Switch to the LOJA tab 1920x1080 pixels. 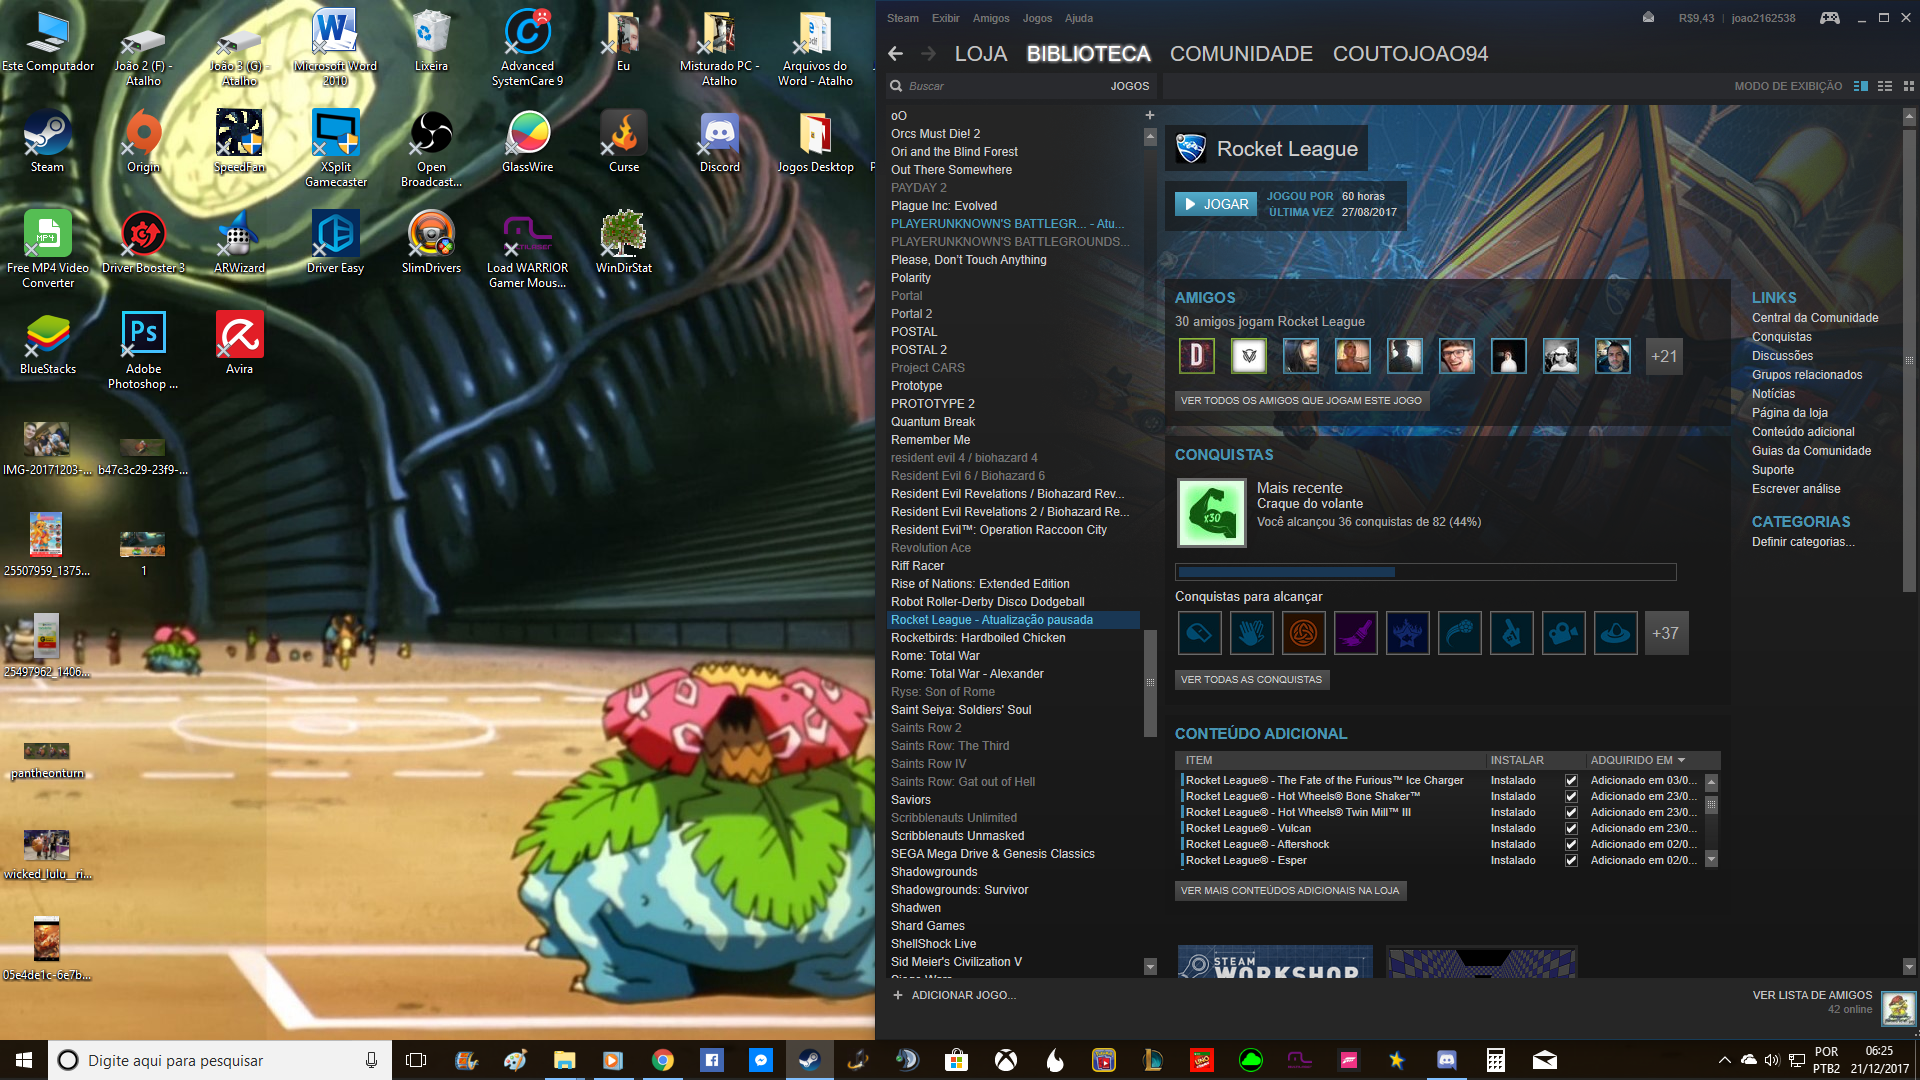(980, 54)
